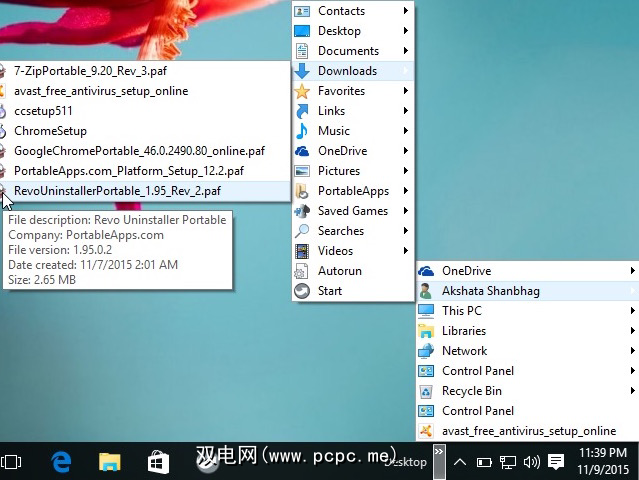Click the Music note icon
Screen dimensions: 639x480
pos(302,131)
